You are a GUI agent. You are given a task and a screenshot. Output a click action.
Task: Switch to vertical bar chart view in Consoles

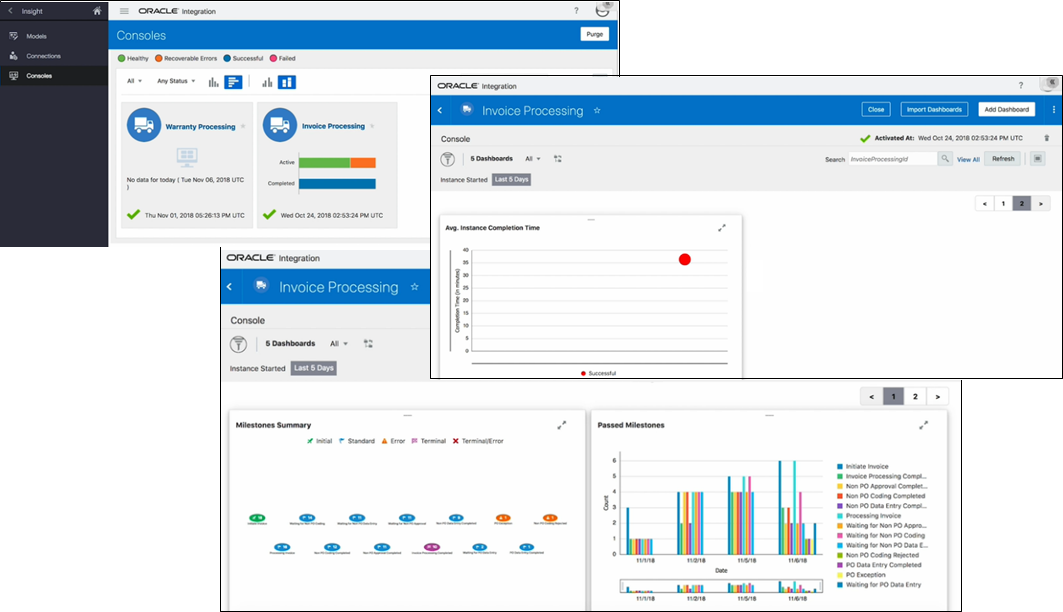click(213, 82)
